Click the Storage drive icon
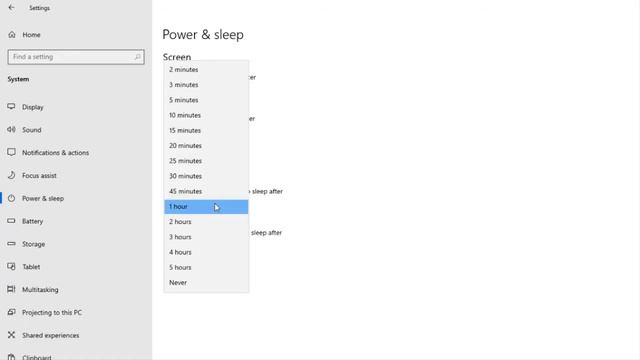The width and height of the screenshot is (640, 360). [11, 244]
